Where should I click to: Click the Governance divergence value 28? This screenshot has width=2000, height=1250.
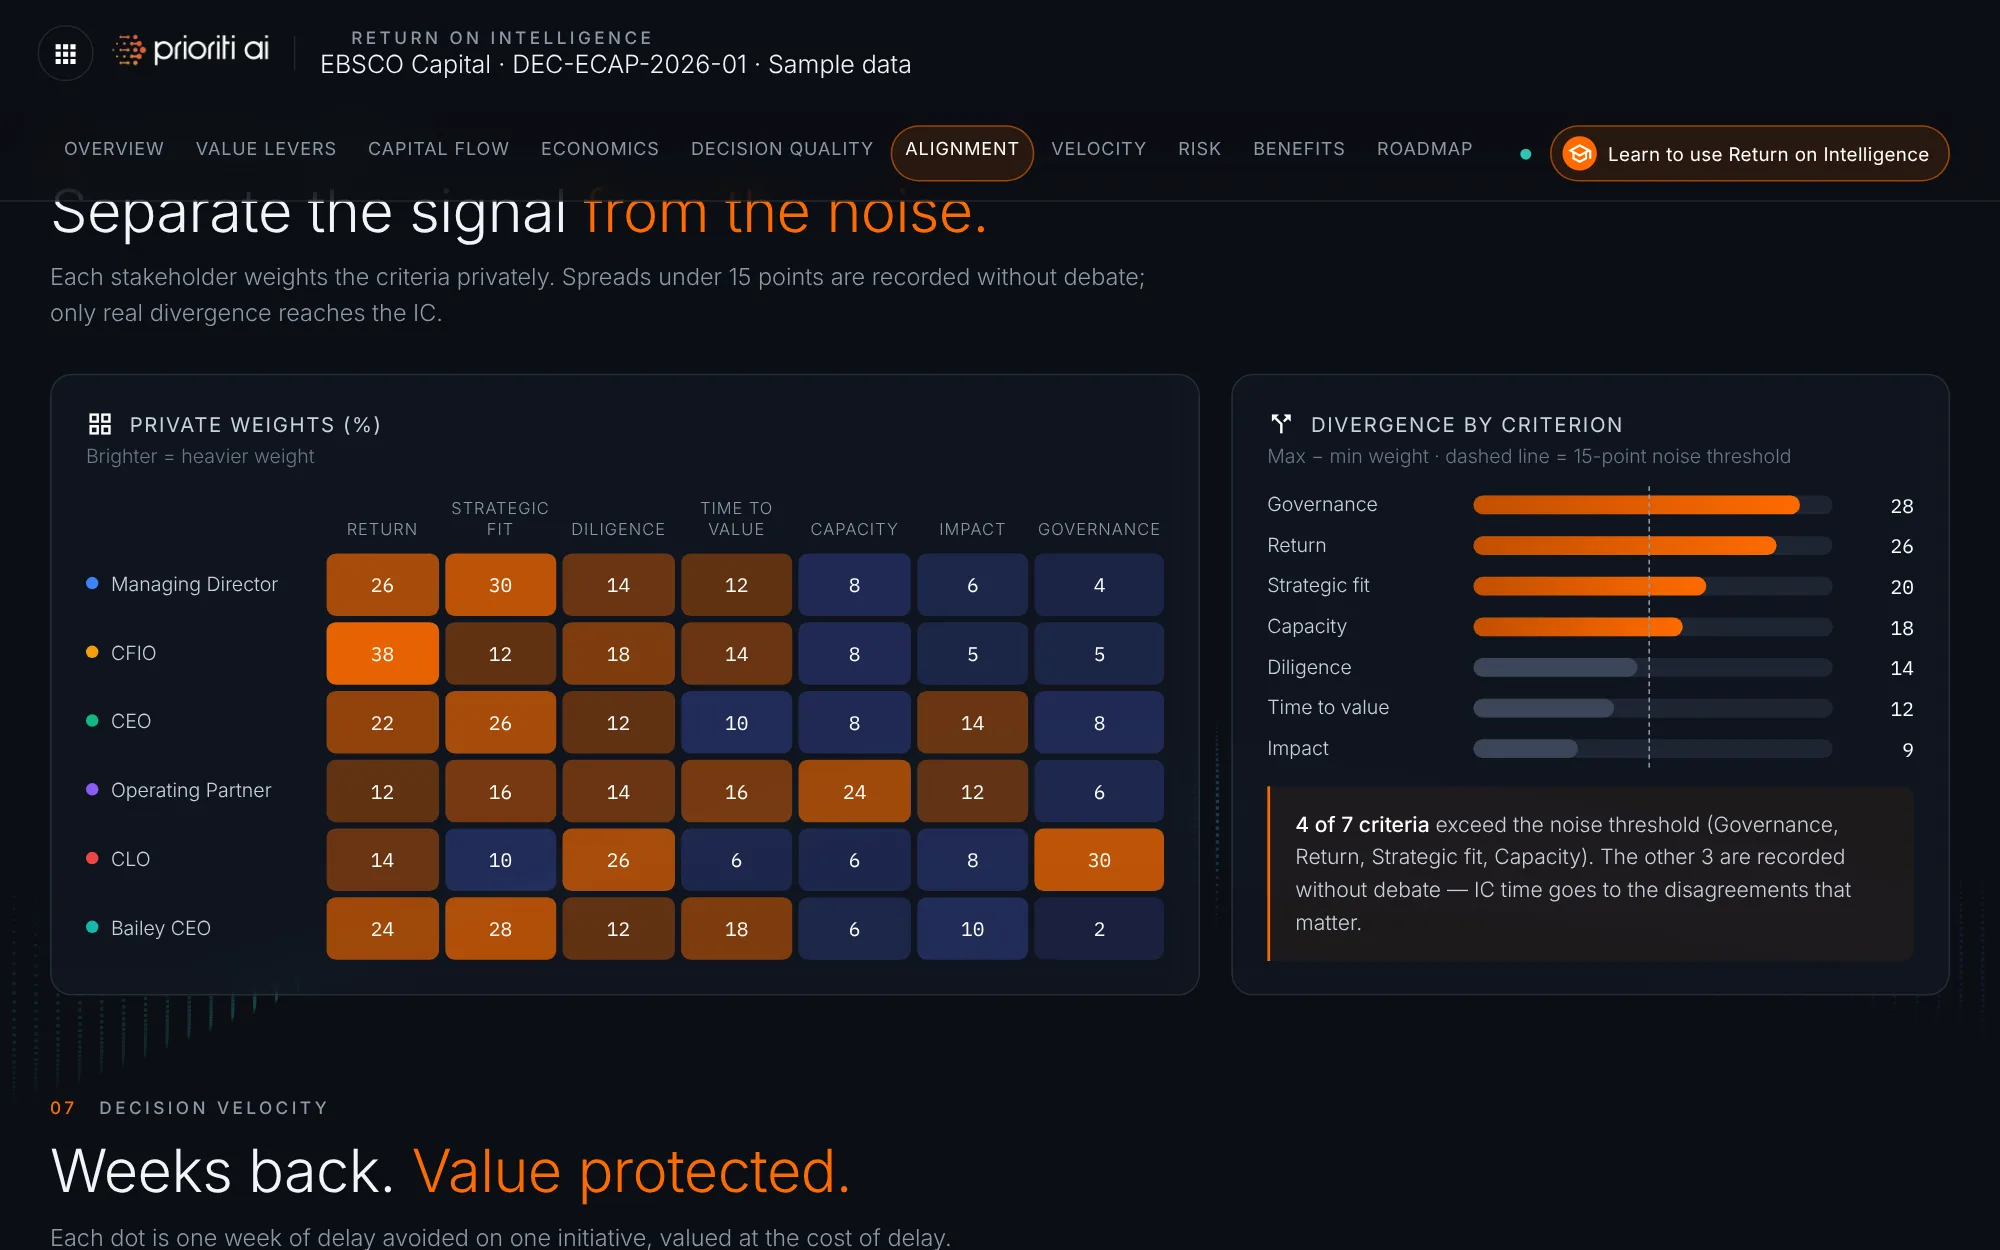(x=1901, y=506)
